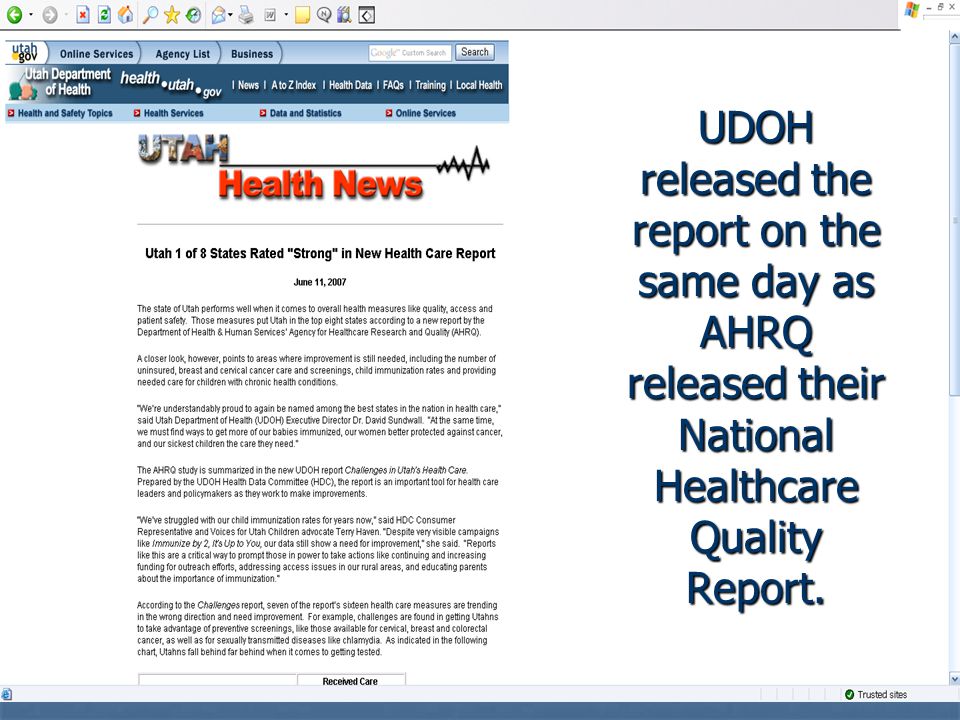The width and height of the screenshot is (960, 720).
Task: Print the page with printer icon
Action: [246, 15]
